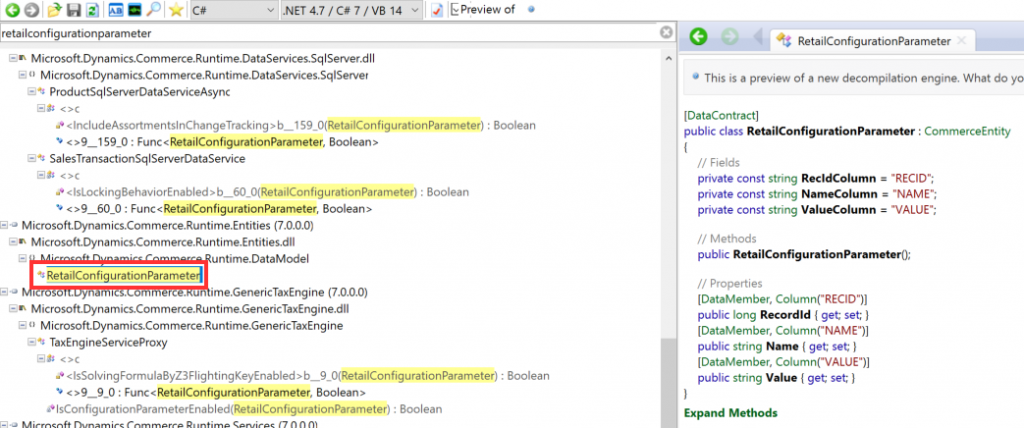Image resolution: width=1024 pixels, height=428 pixels.
Task: Open the C# language dropdown
Action: point(234,10)
